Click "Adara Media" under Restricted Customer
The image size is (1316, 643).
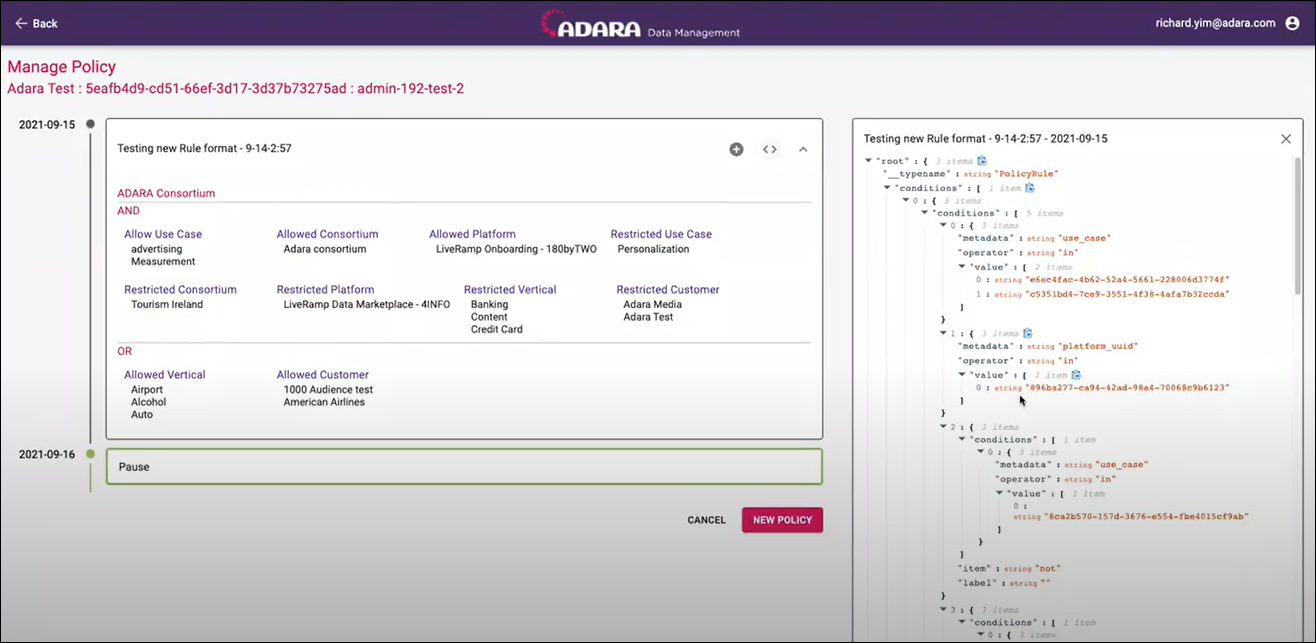click(653, 304)
